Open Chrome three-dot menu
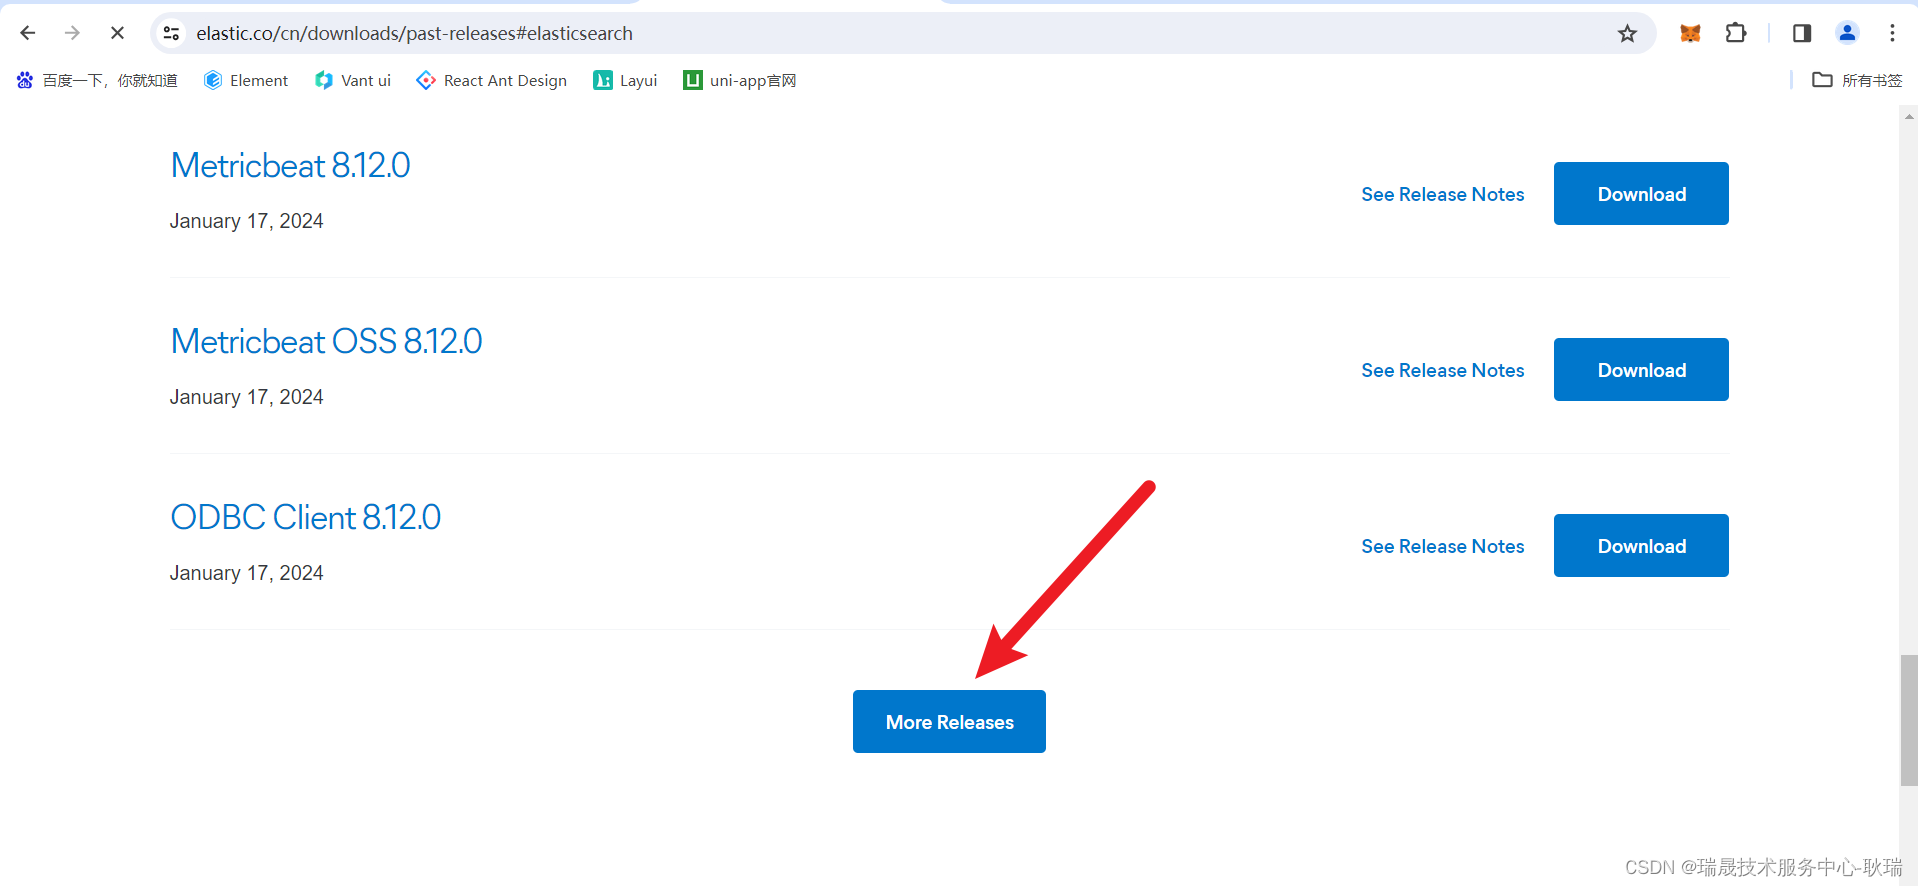Screen dimensions: 1918x886 (x=1892, y=33)
